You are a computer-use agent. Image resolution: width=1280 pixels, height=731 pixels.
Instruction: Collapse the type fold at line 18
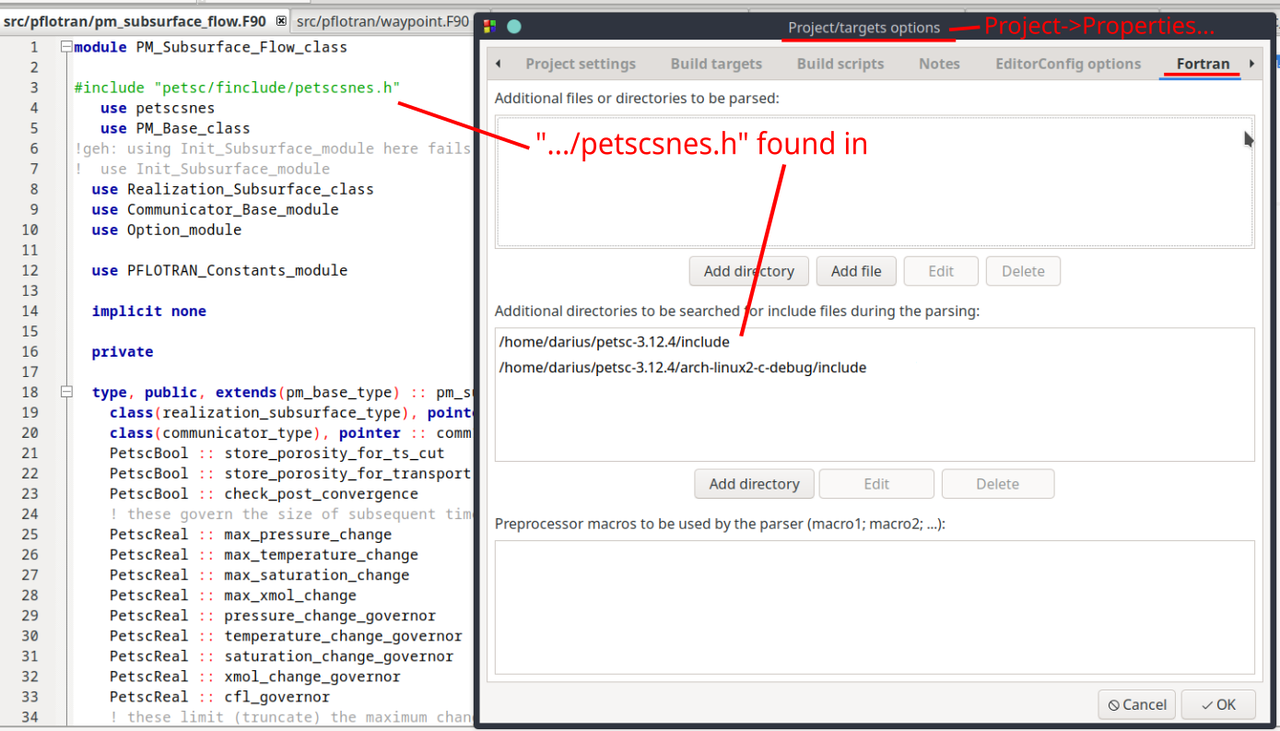coord(66,392)
